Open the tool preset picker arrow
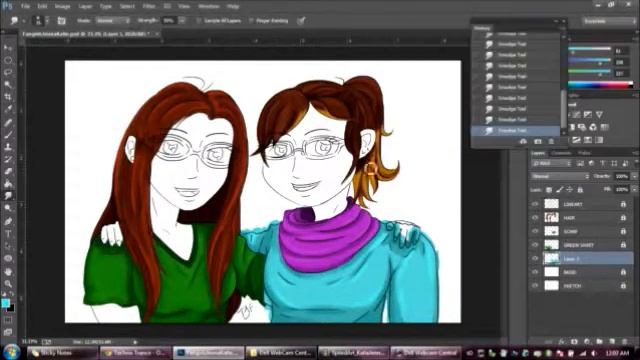This screenshot has height=360, width=640. pos(24,20)
